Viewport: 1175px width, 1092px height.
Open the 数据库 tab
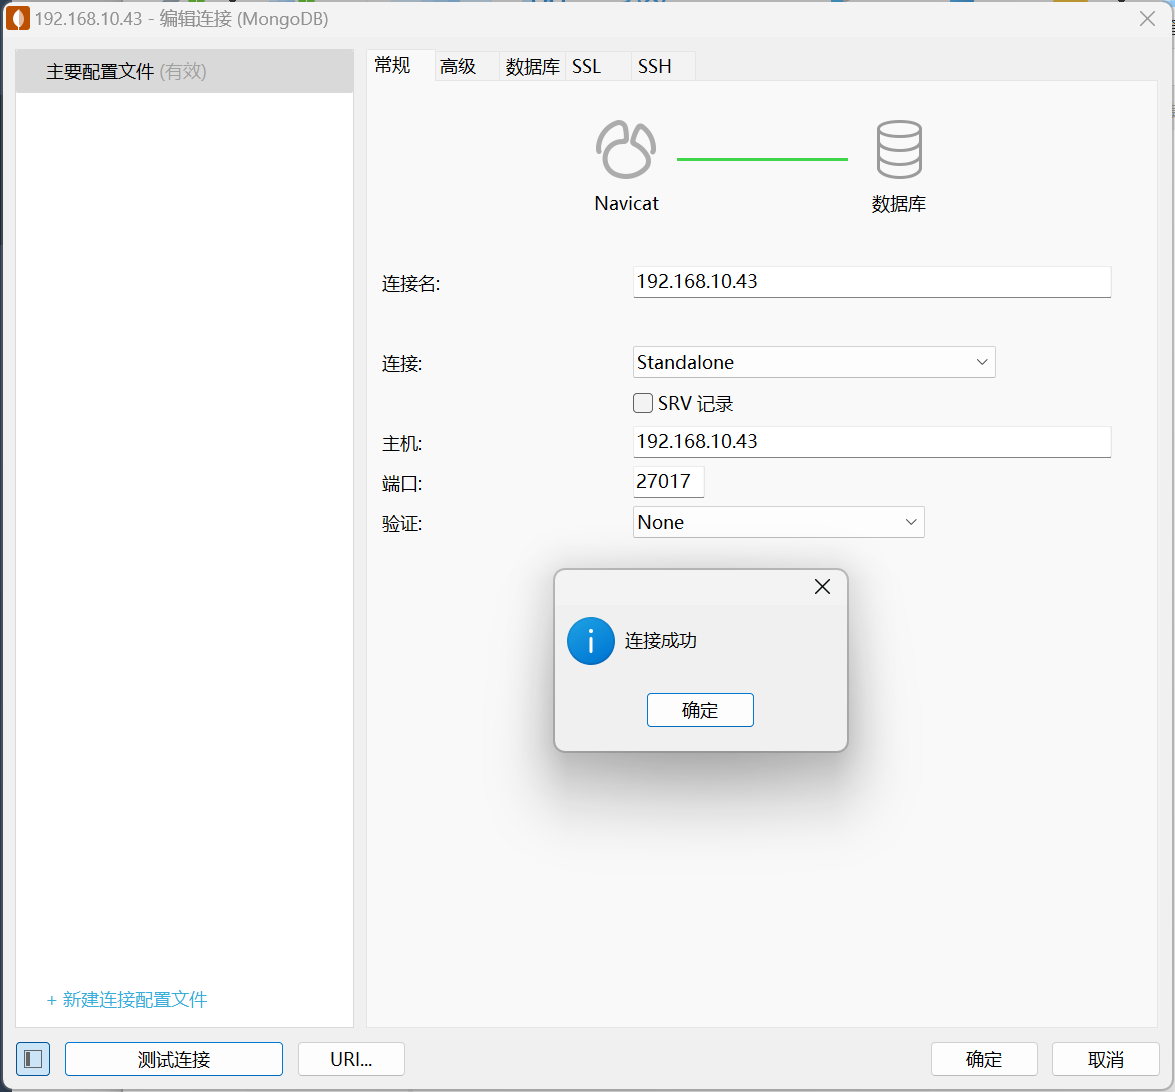click(532, 67)
